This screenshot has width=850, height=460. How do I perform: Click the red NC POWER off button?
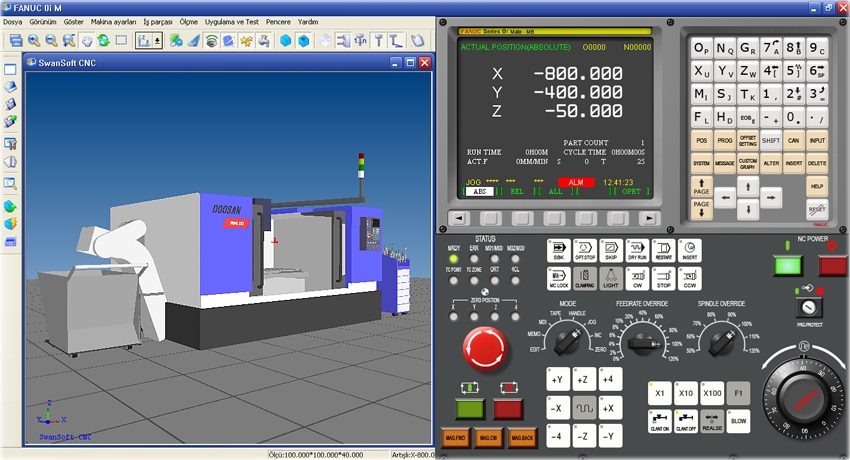[x=832, y=265]
